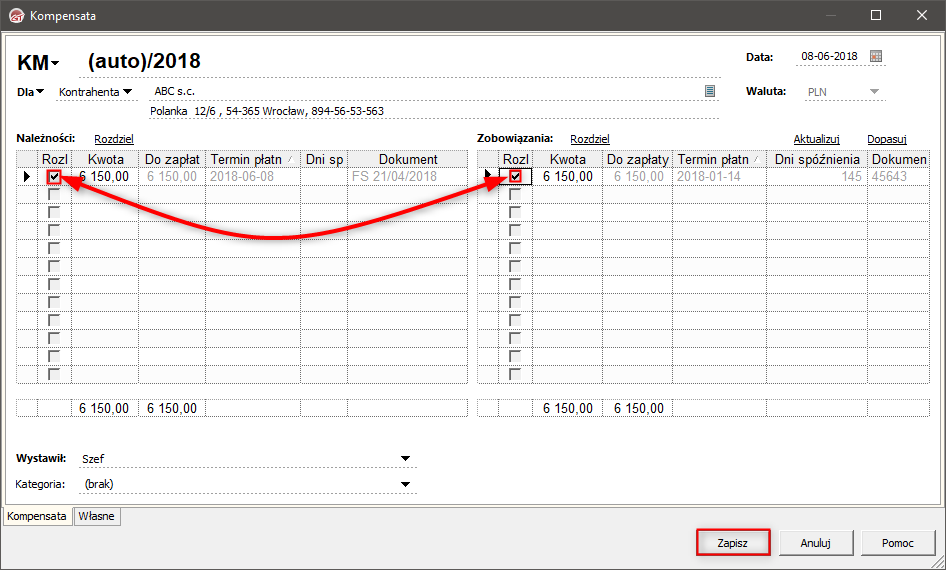Select liability days late cell 145
Image resolution: width=946 pixels, height=570 pixels.
tap(817, 177)
